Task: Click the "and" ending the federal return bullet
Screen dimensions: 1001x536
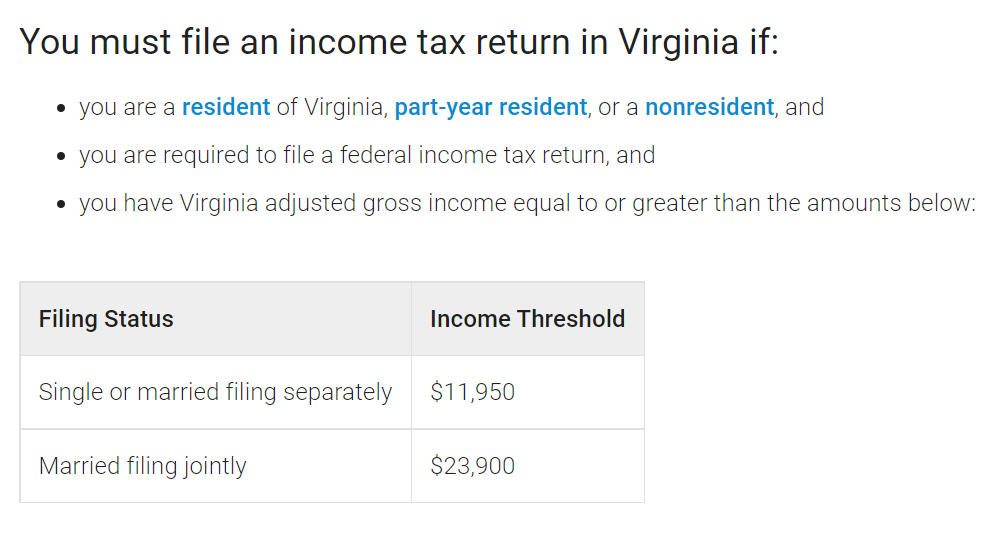Action: pos(636,155)
